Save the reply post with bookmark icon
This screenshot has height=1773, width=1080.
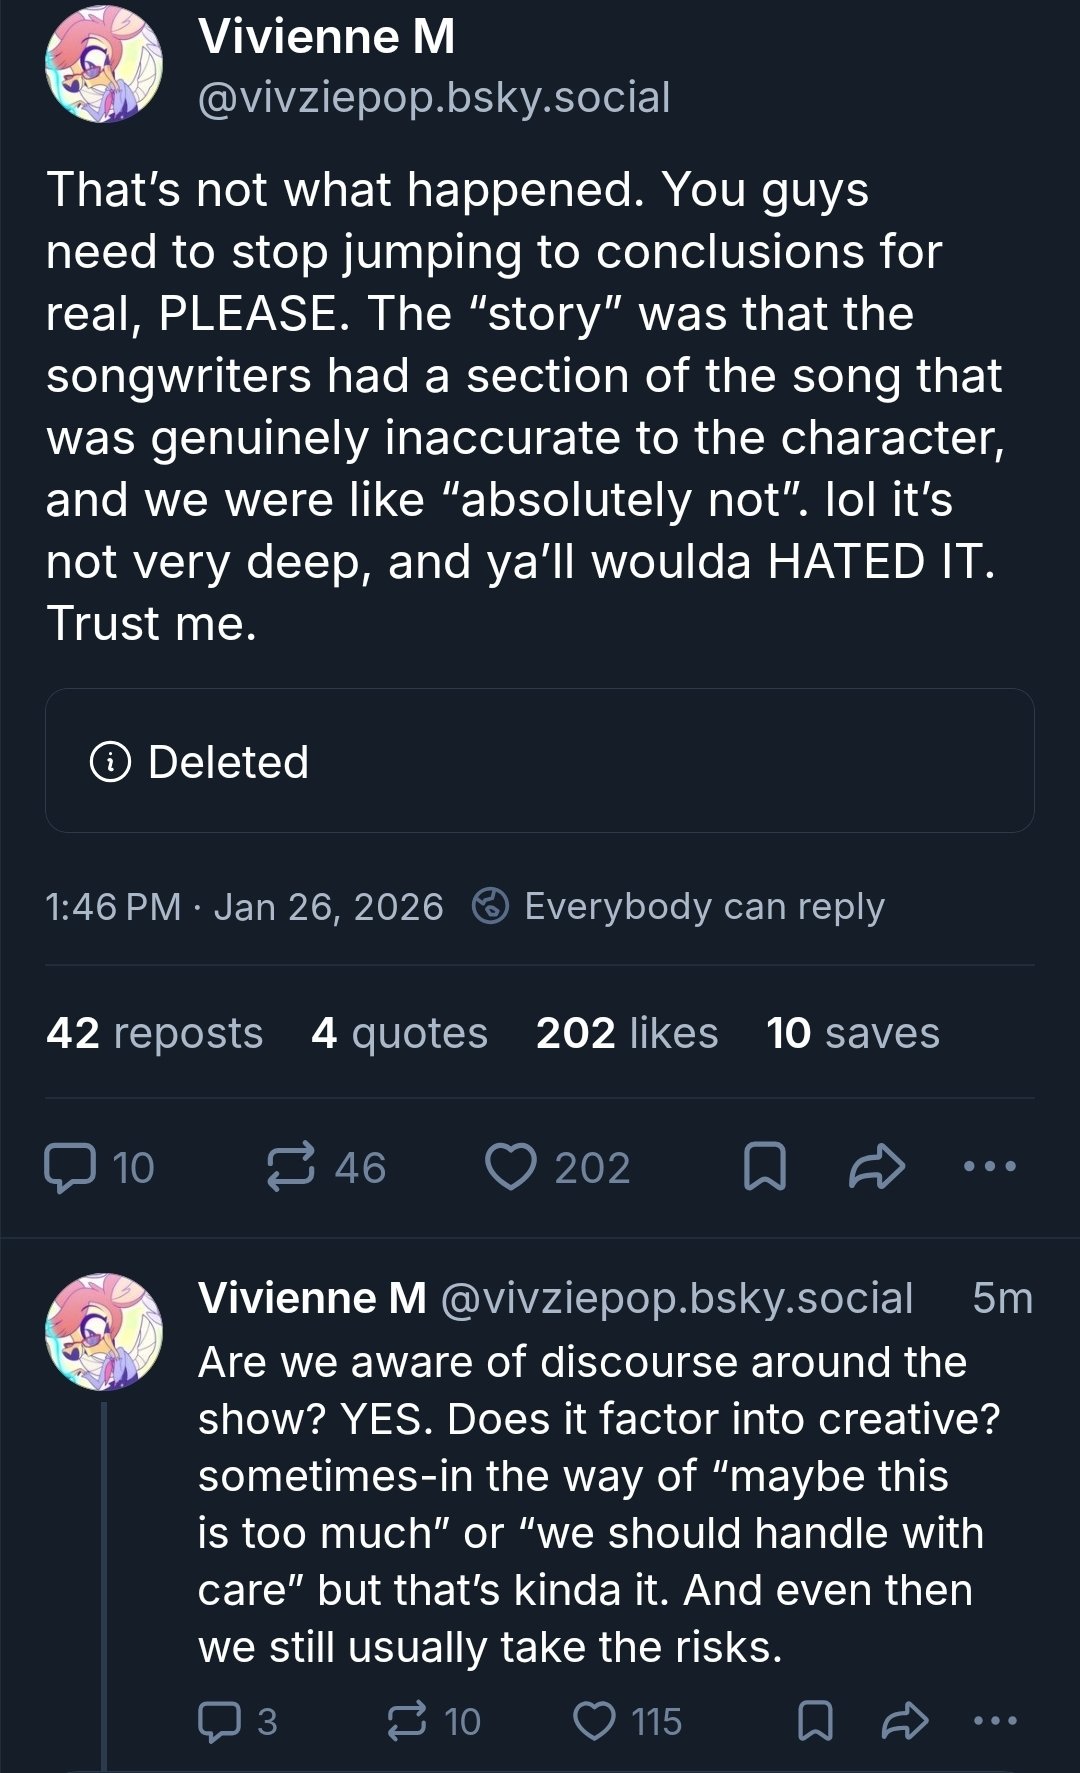[x=815, y=1721]
